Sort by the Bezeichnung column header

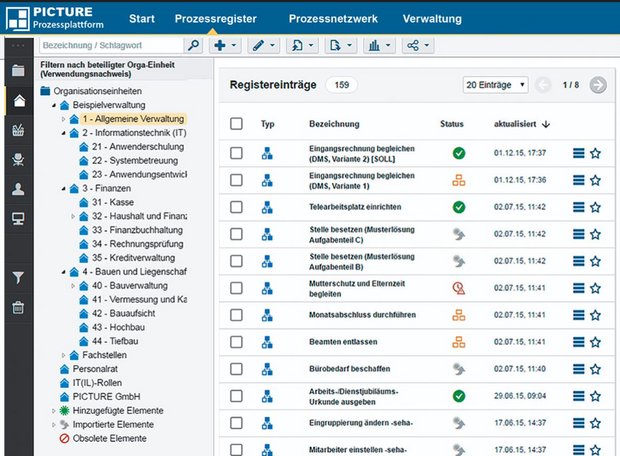click(334, 124)
